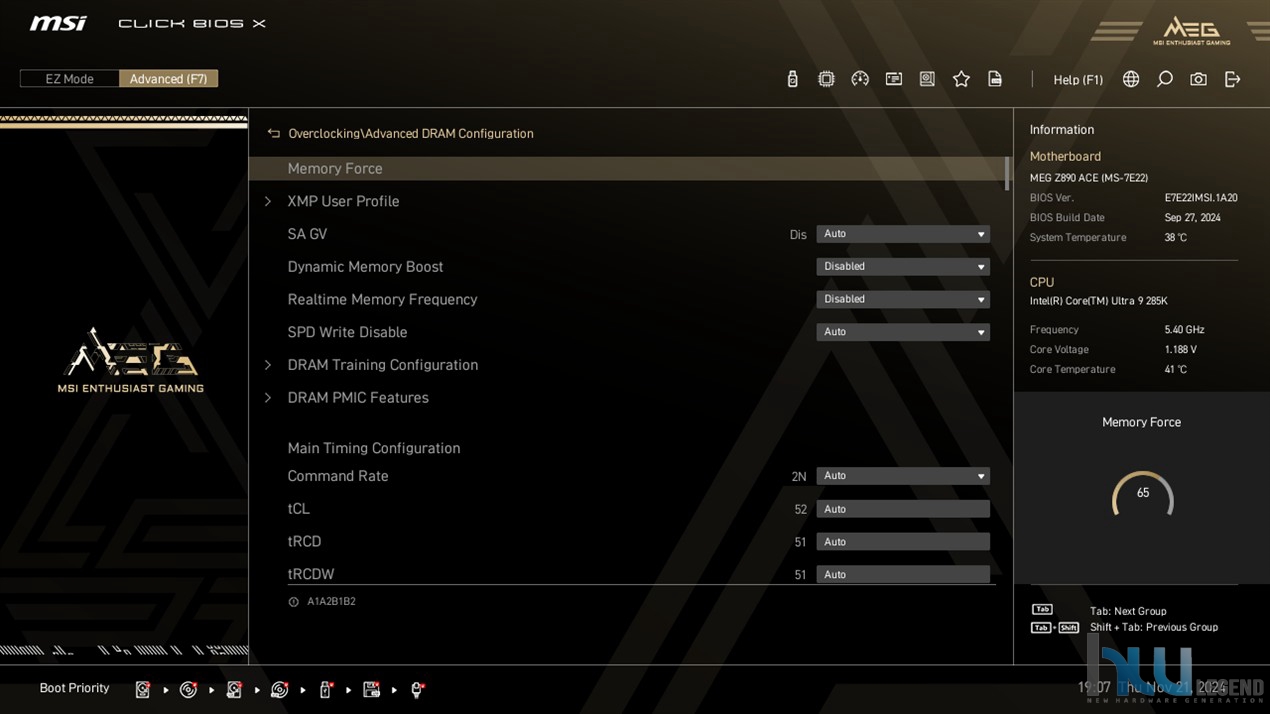Expand the DRAM Training Configuration chevron

[268, 365]
